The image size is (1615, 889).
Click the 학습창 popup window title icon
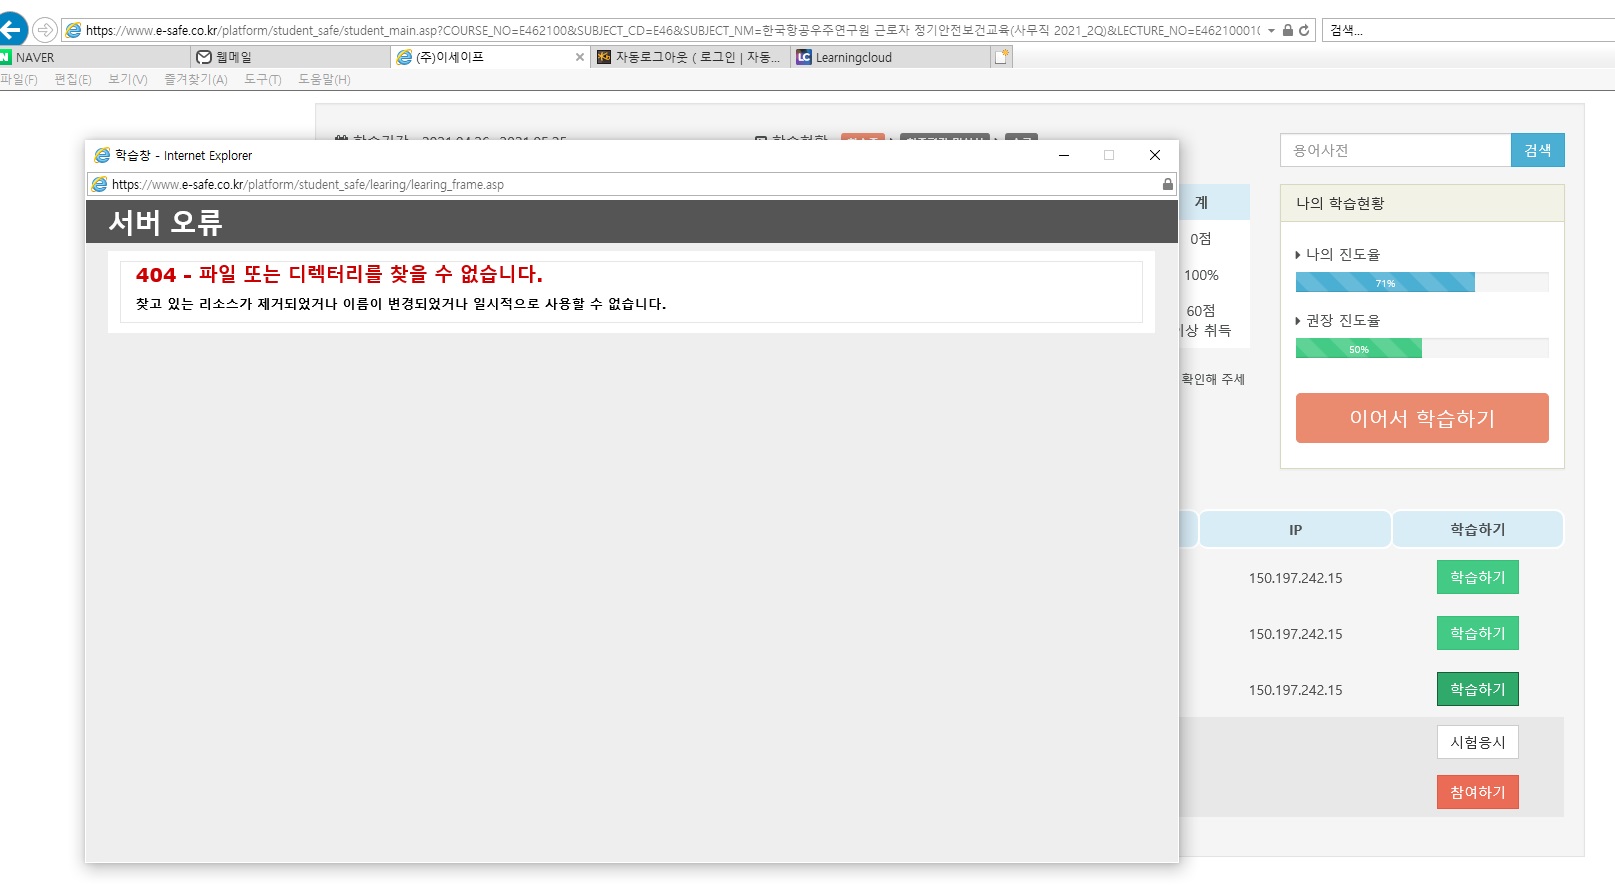coord(102,155)
